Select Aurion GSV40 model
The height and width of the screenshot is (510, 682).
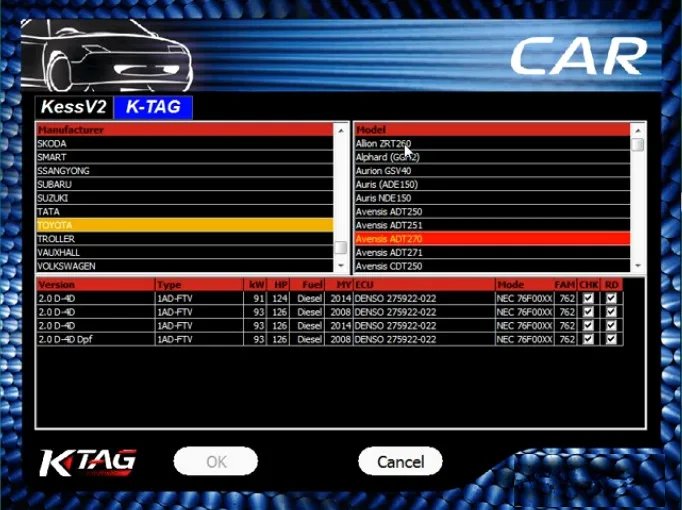click(492, 171)
